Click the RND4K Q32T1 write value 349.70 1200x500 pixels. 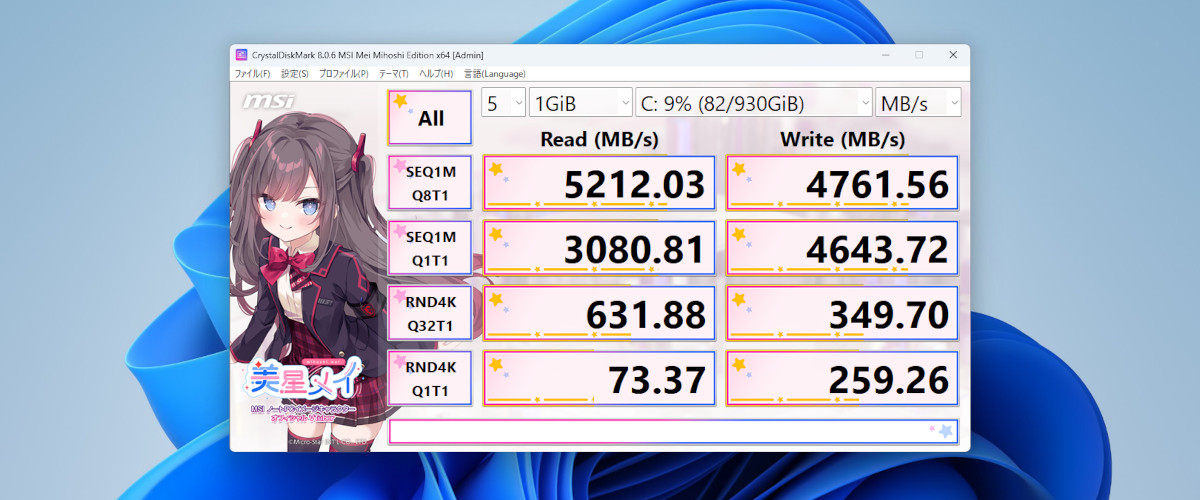coord(843,314)
